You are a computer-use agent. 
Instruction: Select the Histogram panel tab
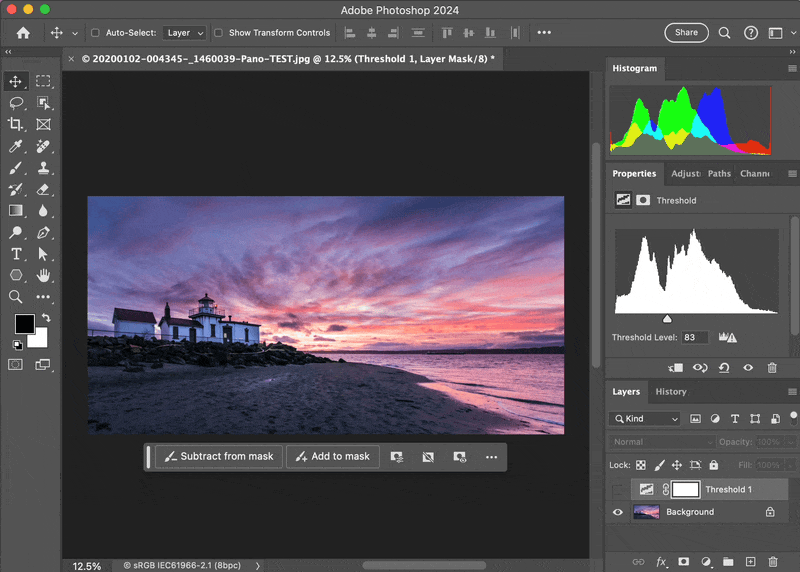coord(635,68)
